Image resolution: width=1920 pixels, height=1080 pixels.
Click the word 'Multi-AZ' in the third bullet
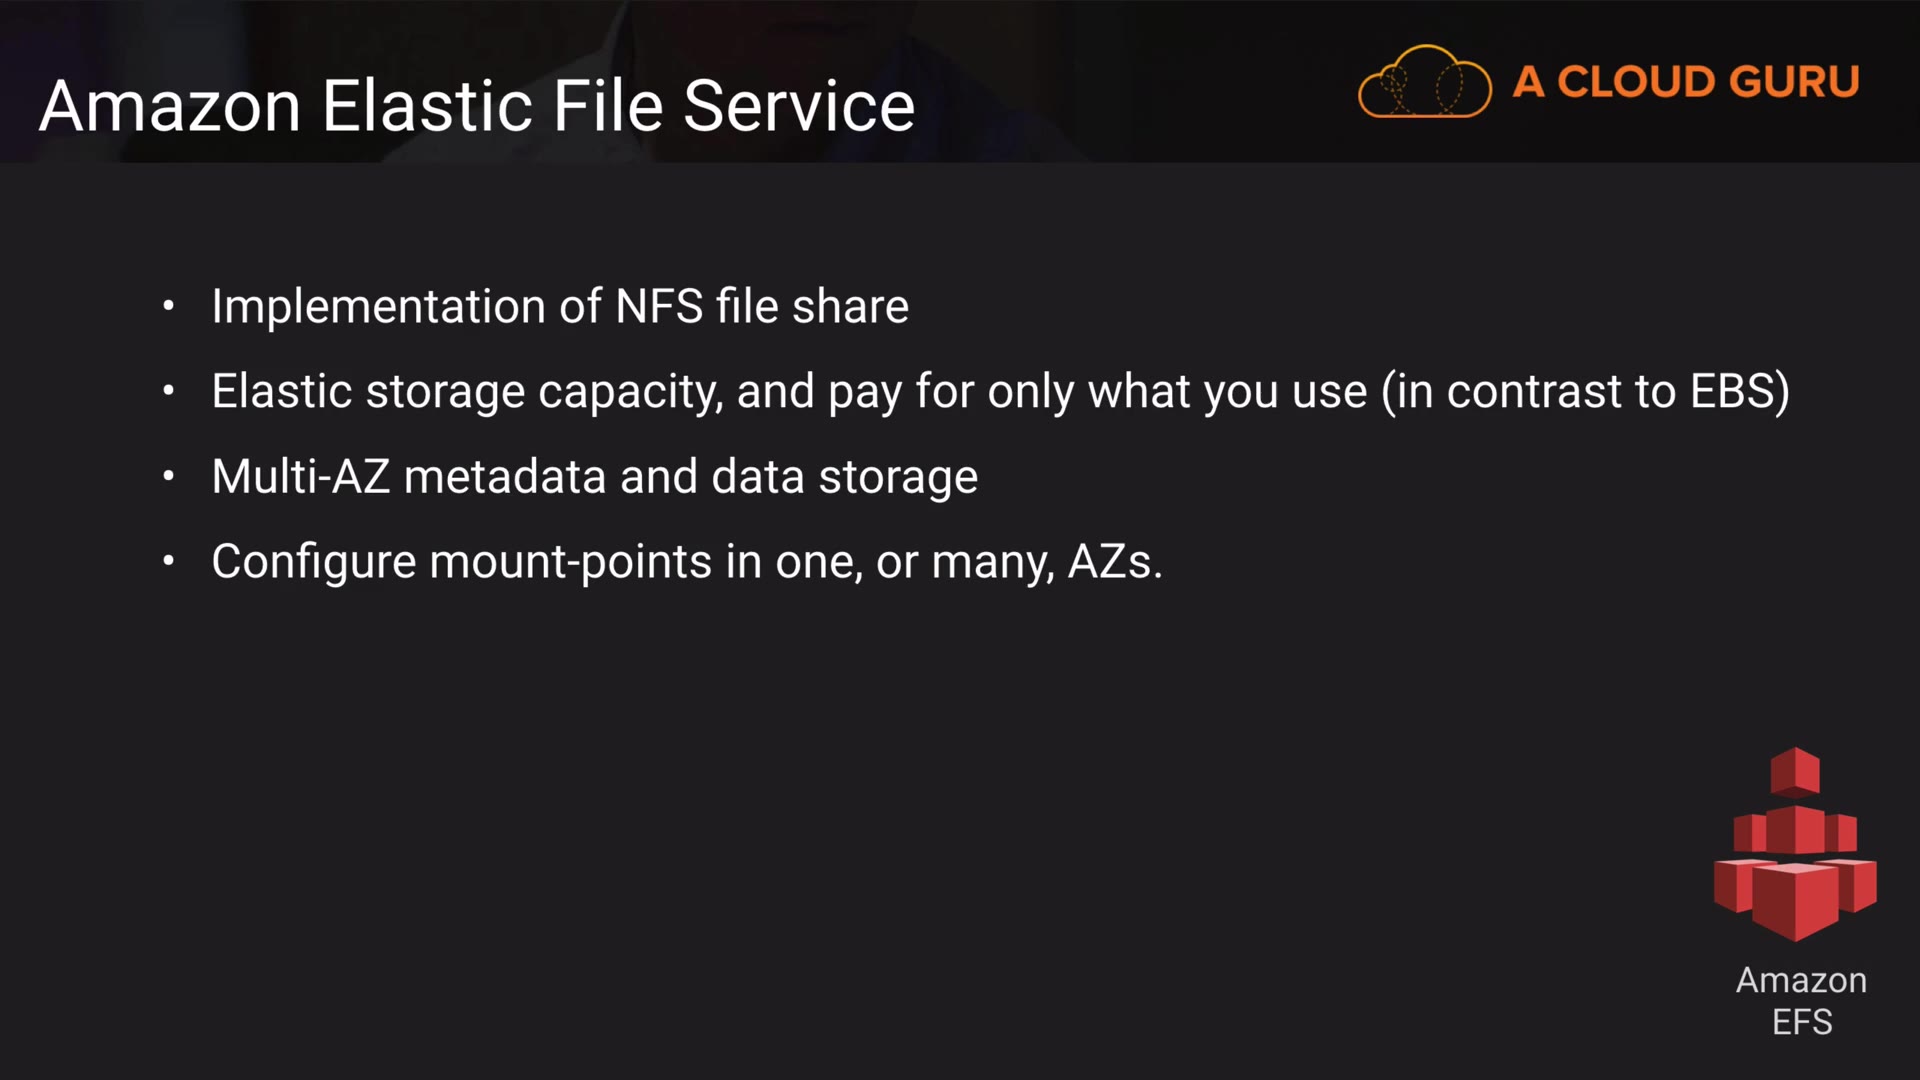tap(300, 476)
